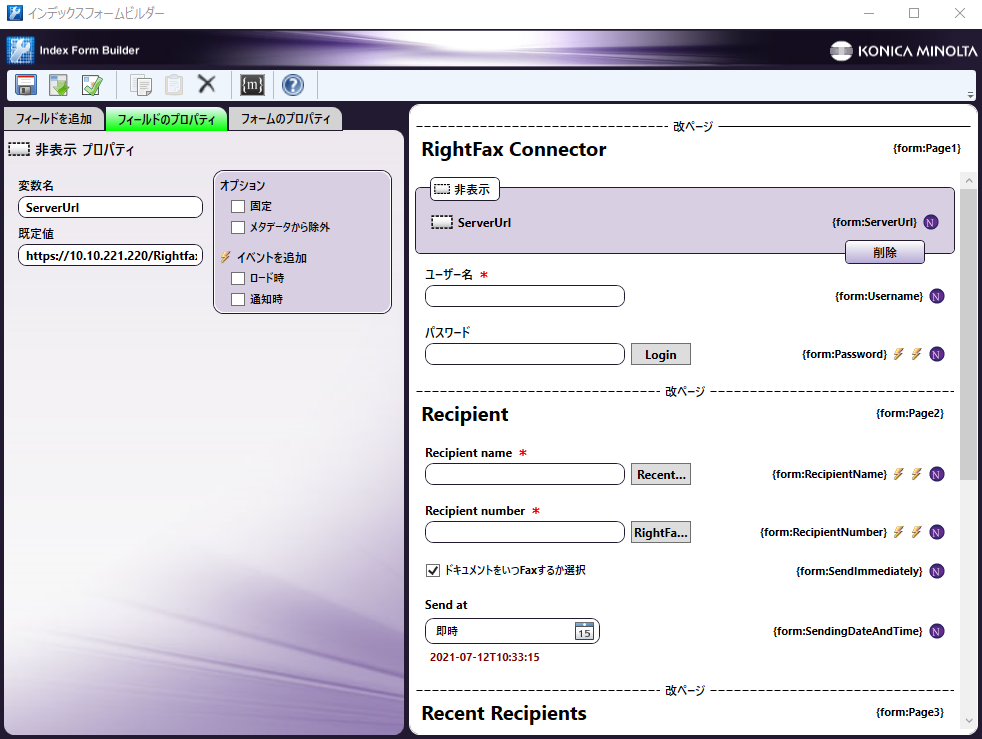Click the Paste clipboard toolbar icon
Image resolution: width=982 pixels, height=739 pixels.
pos(173,85)
